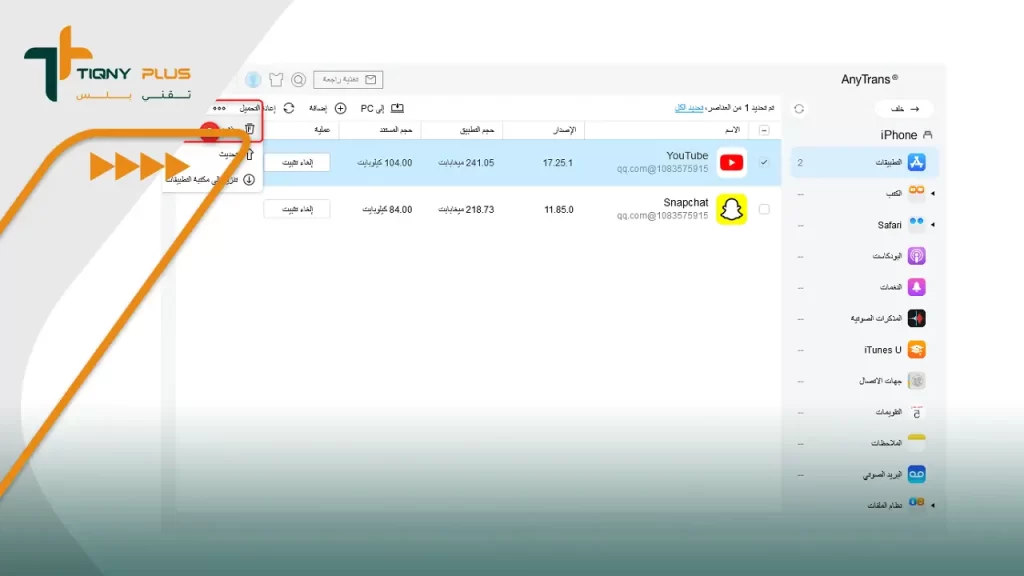The height and width of the screenshot is (576, 1024).
Task: Click the Snapchat ghost app icon
Action: coord(731,210)
